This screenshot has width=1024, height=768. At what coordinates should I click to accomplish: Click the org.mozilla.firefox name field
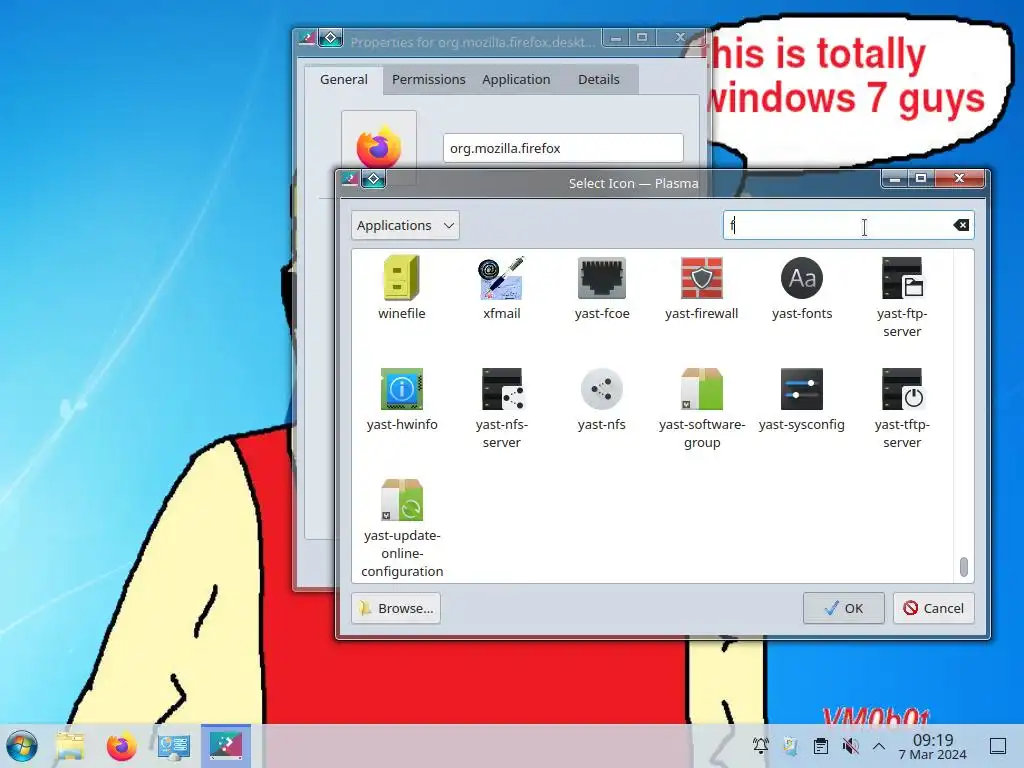[563, 148]
